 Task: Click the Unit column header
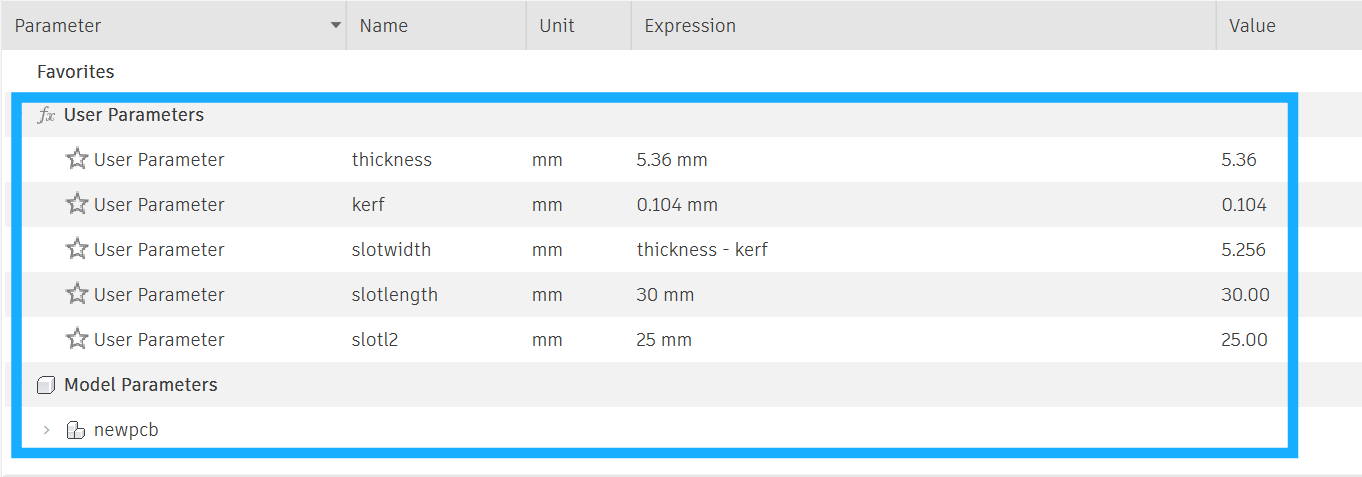click(557, 26)
